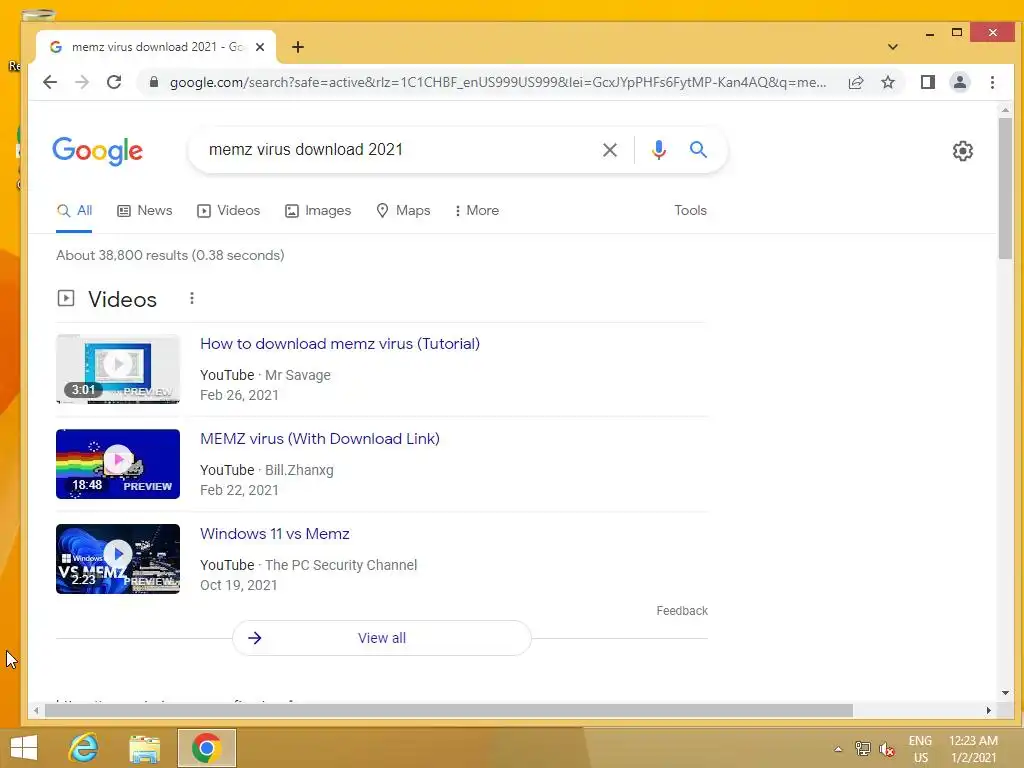Viewport: 1024px width, 768px height.
Task: Open Chrome three-dot menu
Action: coord(992,82)
